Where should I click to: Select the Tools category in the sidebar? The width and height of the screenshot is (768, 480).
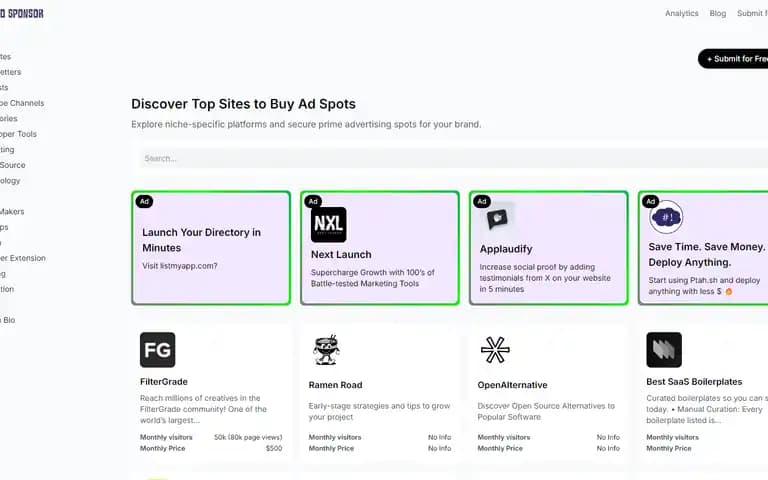coord(18,134)
